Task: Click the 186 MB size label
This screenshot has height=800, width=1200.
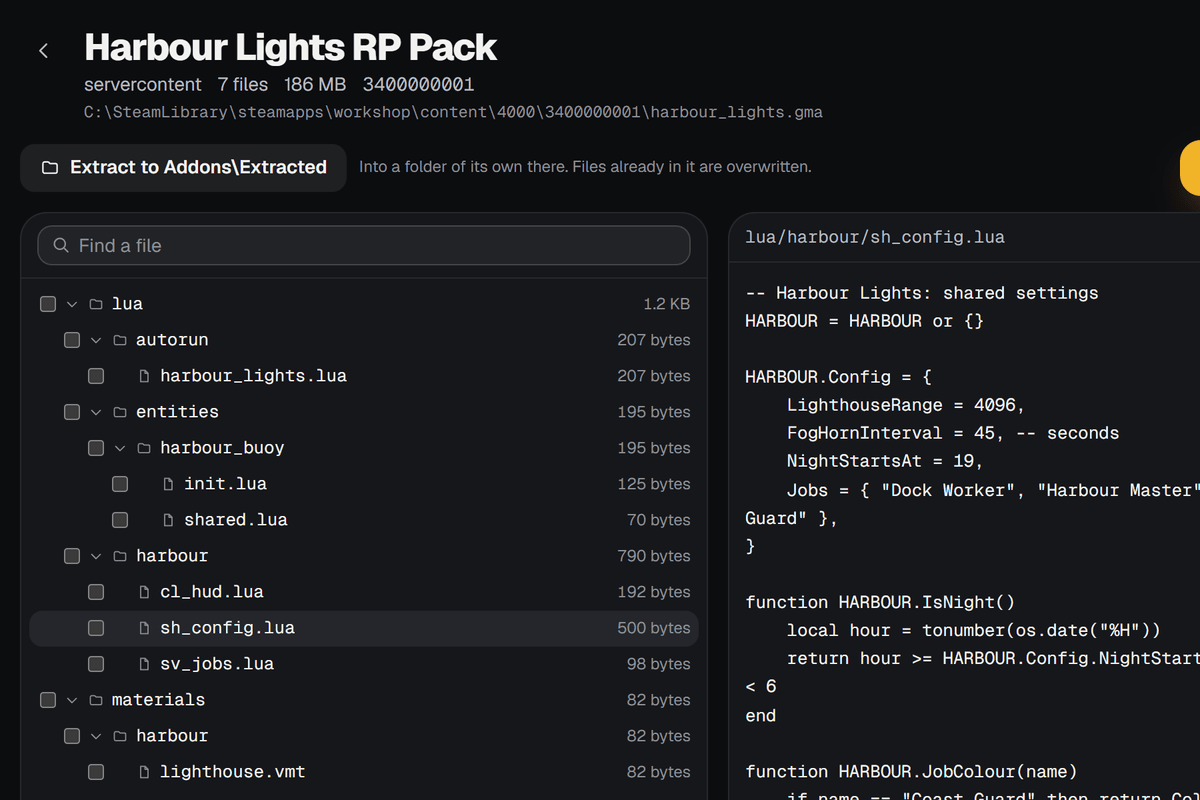Action: click(x=315, y=85)
